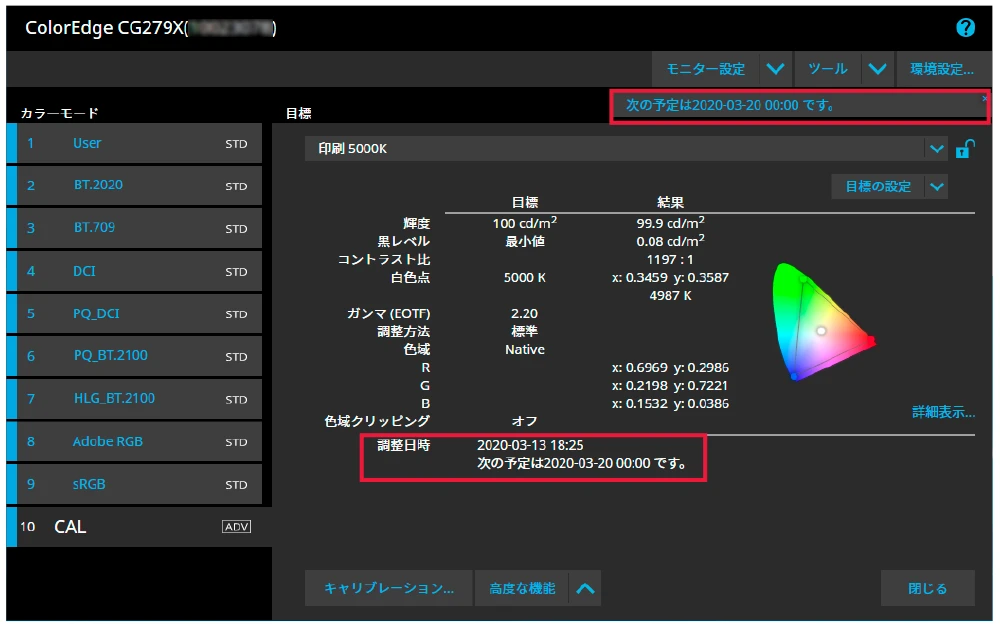Screen dimensions: 1000x628
Task: Open 環境設定... preferences
Action: [941, 69]
